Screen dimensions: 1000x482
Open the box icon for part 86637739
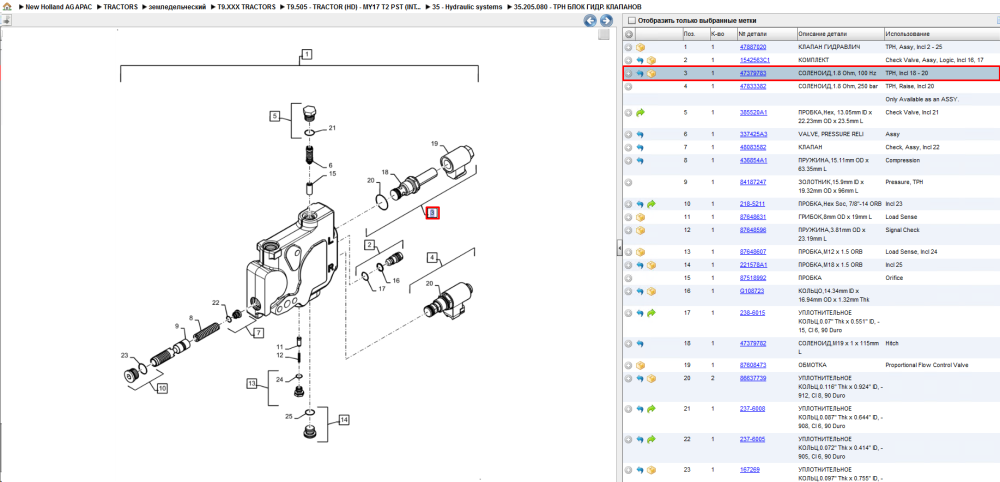click(x=651, y=378)
